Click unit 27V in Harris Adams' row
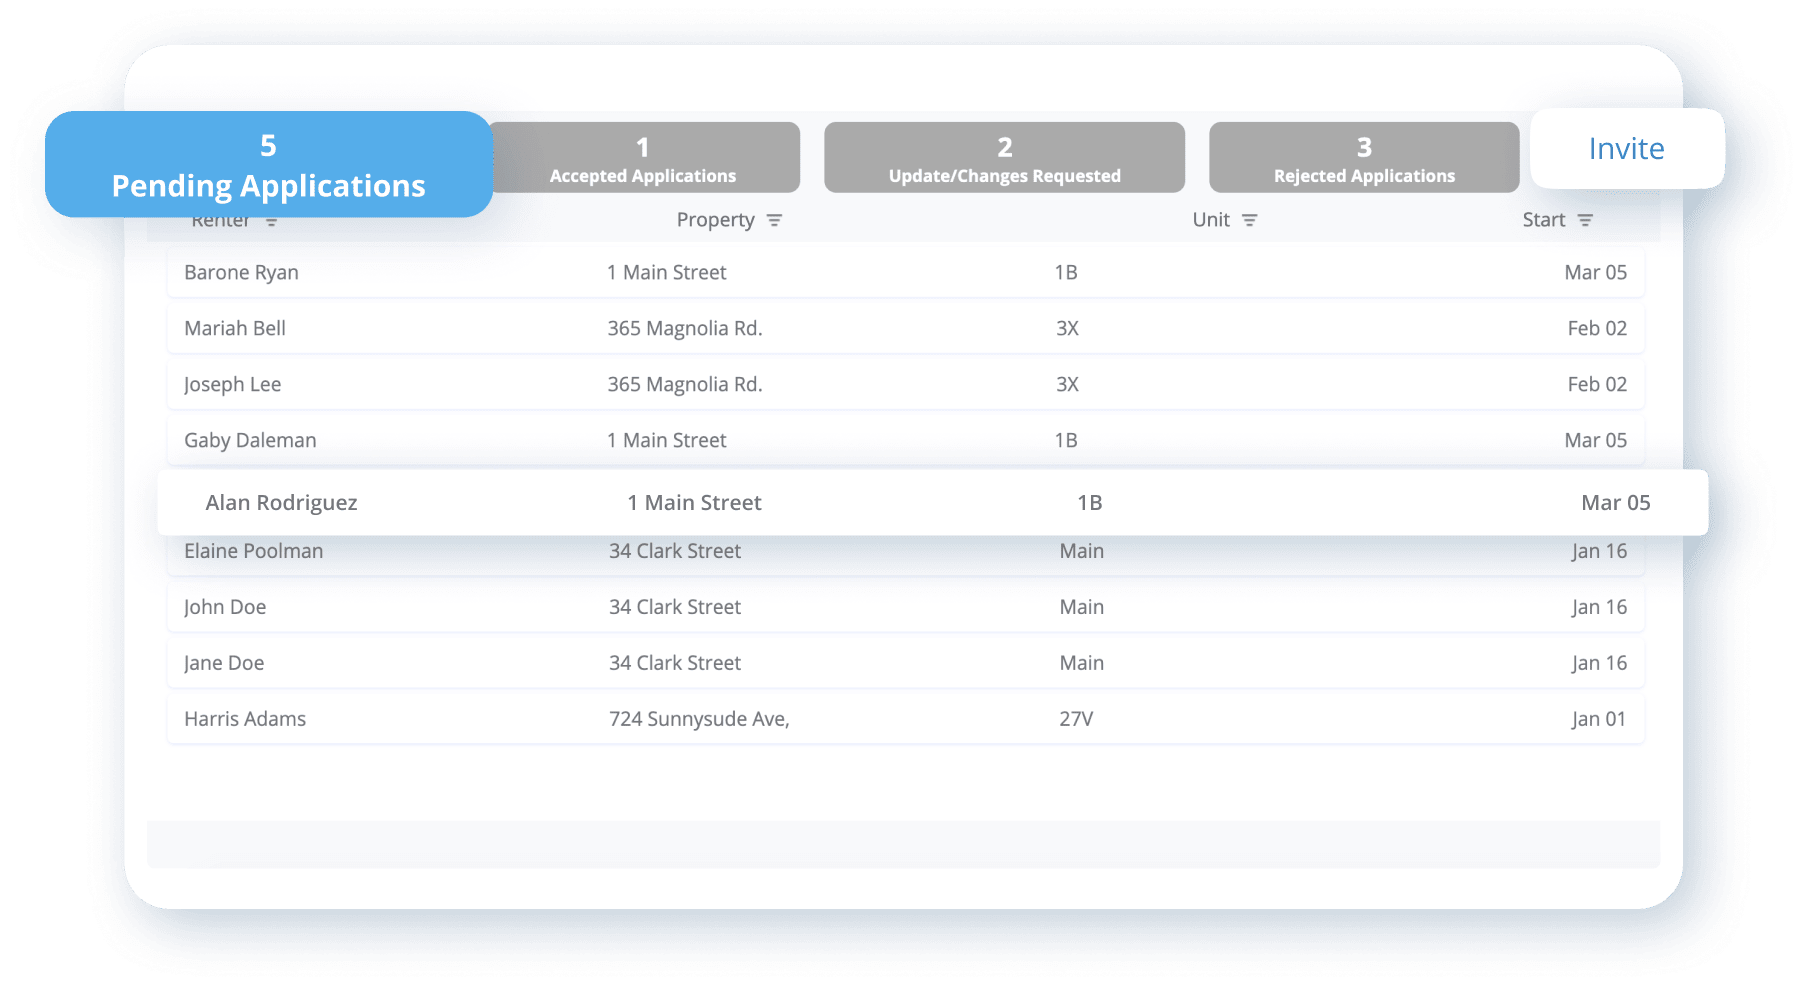The height and width of the screenshot is (984, 1801). (1077, 719)
